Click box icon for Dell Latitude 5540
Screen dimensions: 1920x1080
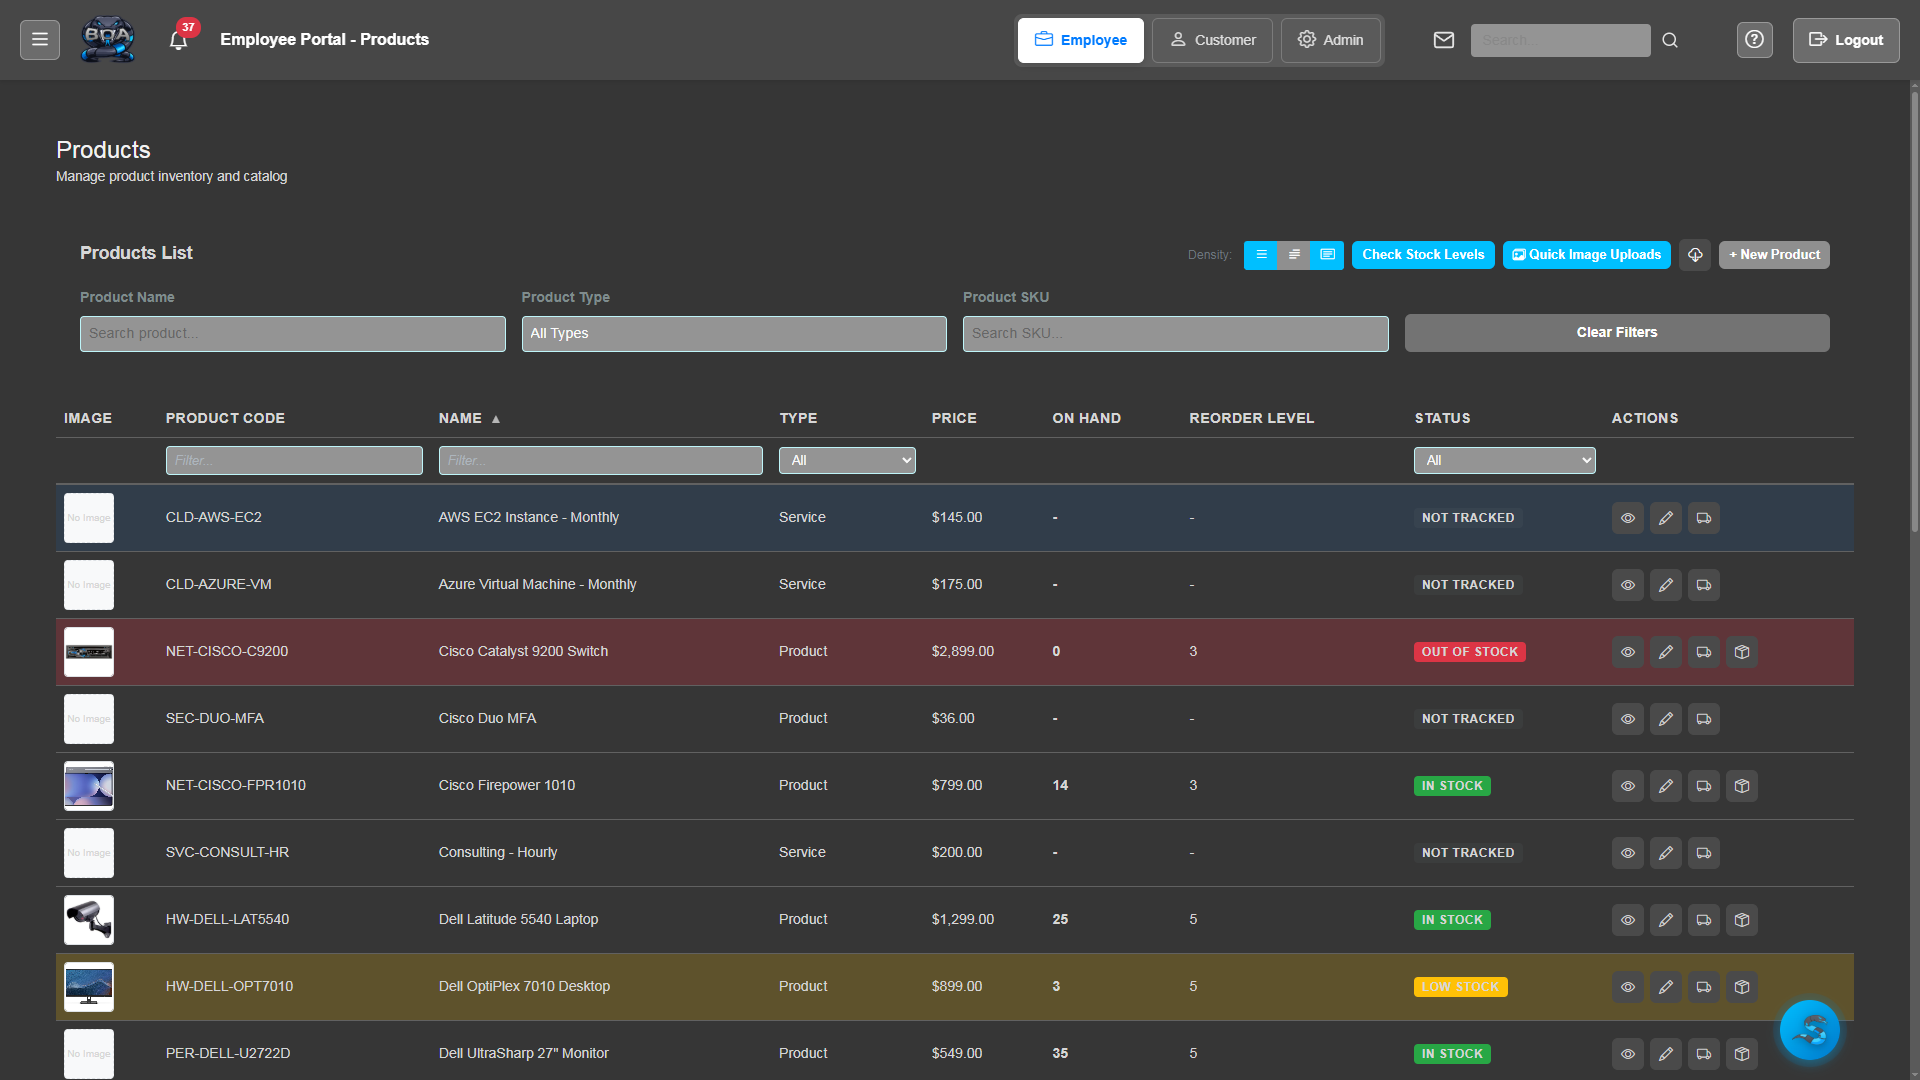click(x=1741, y=920)
